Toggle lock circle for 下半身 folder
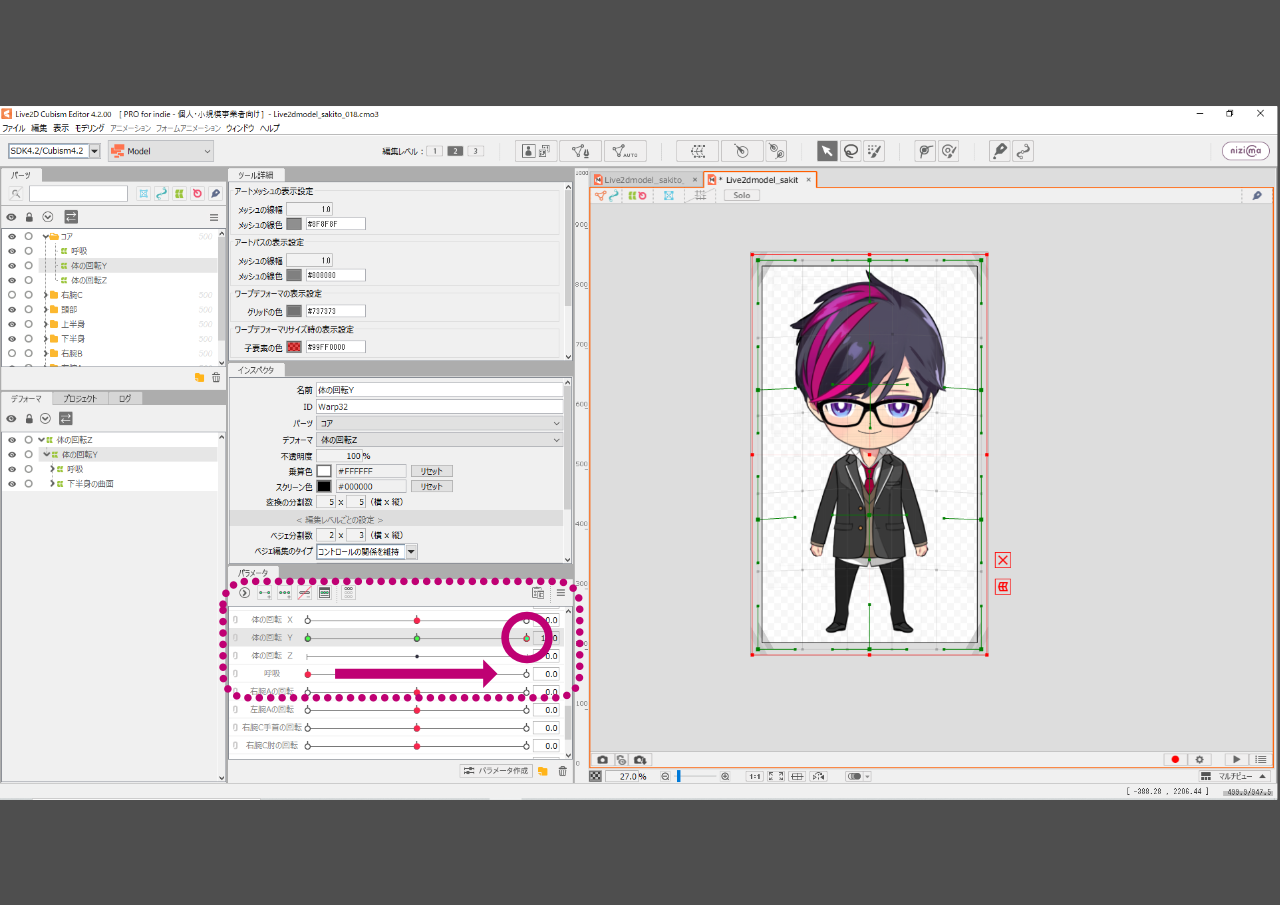The width and height of the screenshot is (1280, 905). 29,339
